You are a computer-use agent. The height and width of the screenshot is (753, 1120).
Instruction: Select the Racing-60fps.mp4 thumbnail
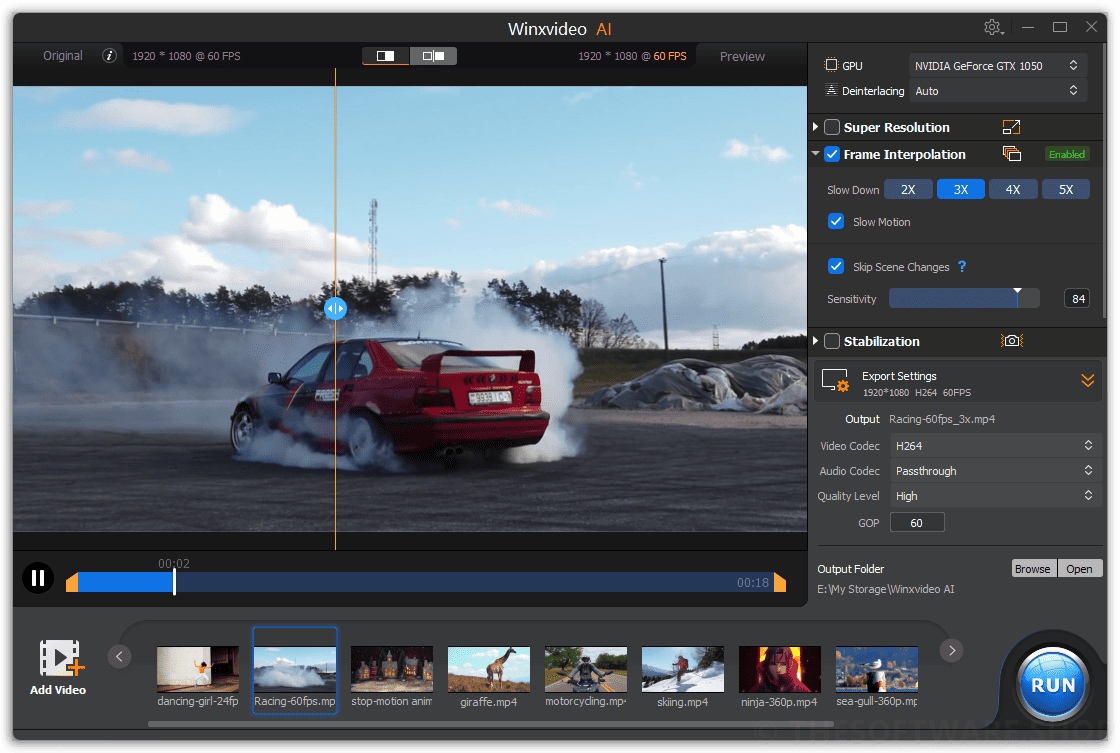(x=295, y=670)
